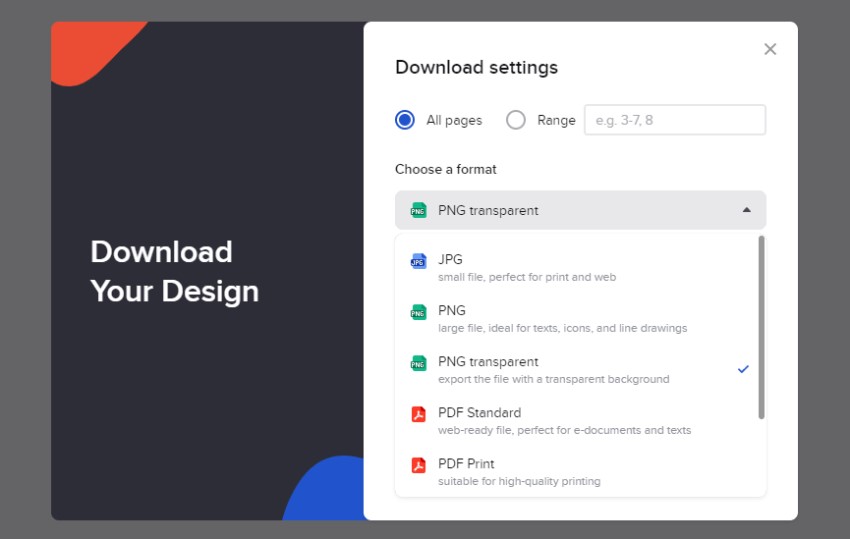Click the page range input field
This screenshot has width=850, height=539.
[675, 120]
